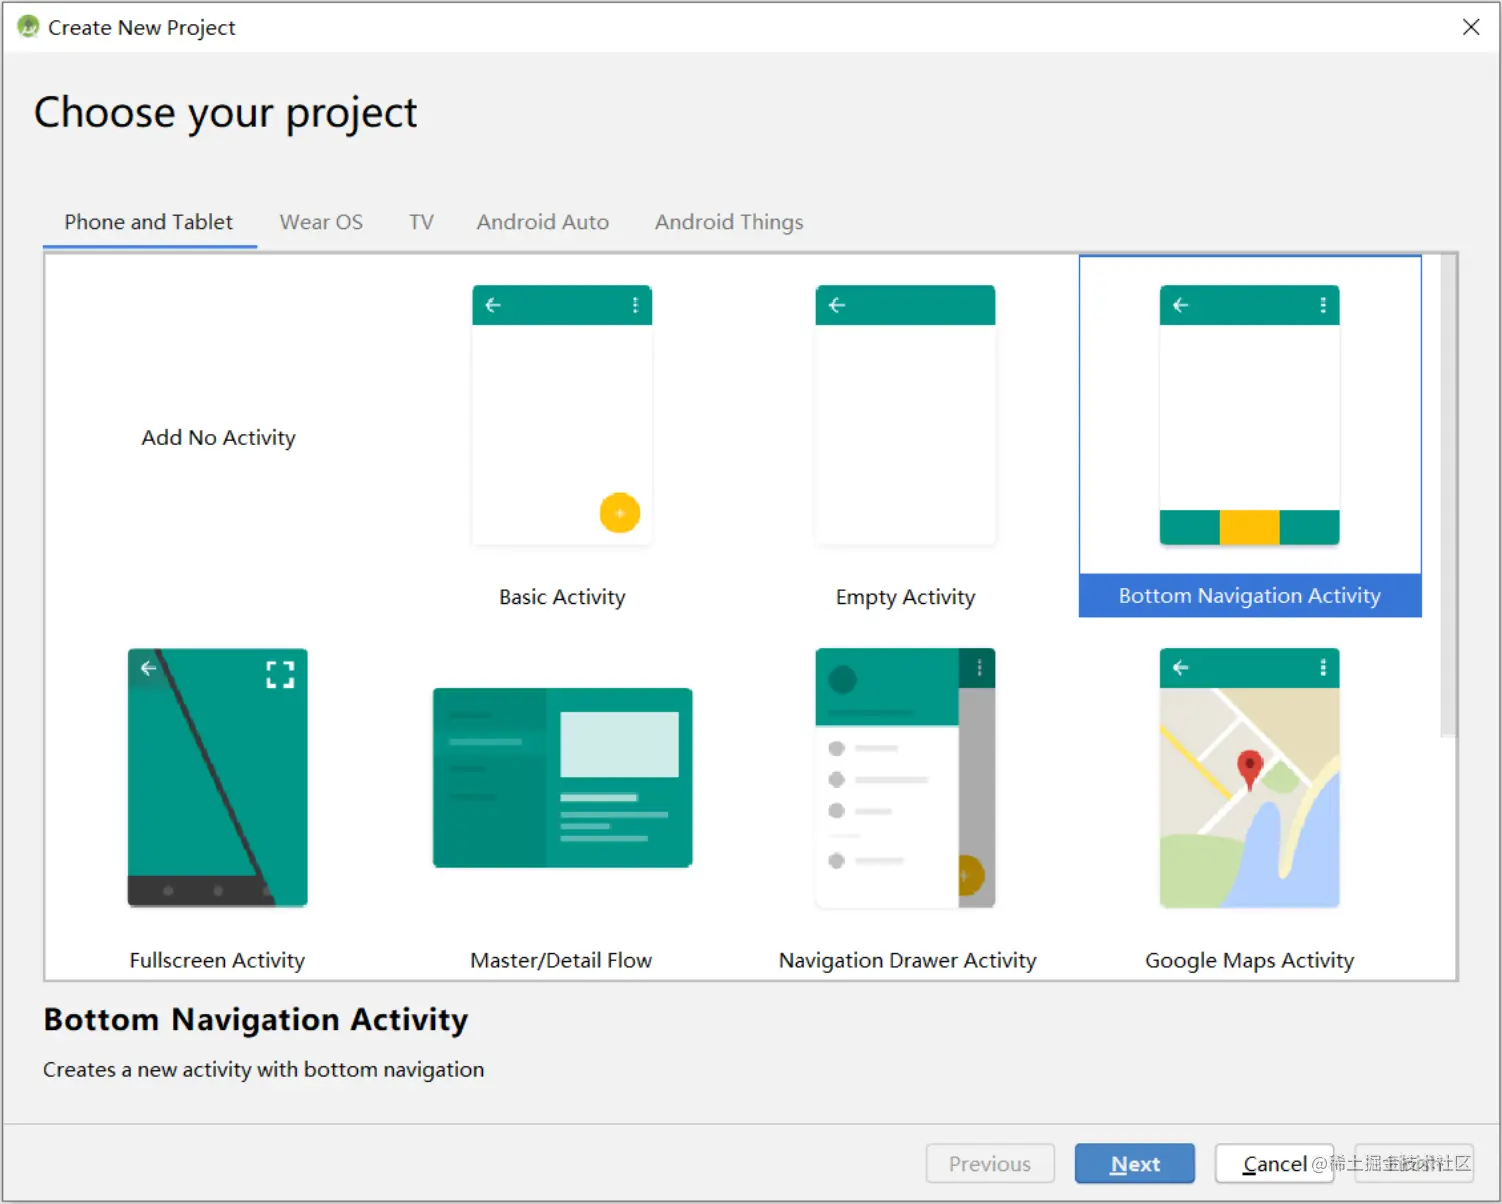Click the back arrow in Bottom Navigation Activity preview

[x=1180, y=305]
